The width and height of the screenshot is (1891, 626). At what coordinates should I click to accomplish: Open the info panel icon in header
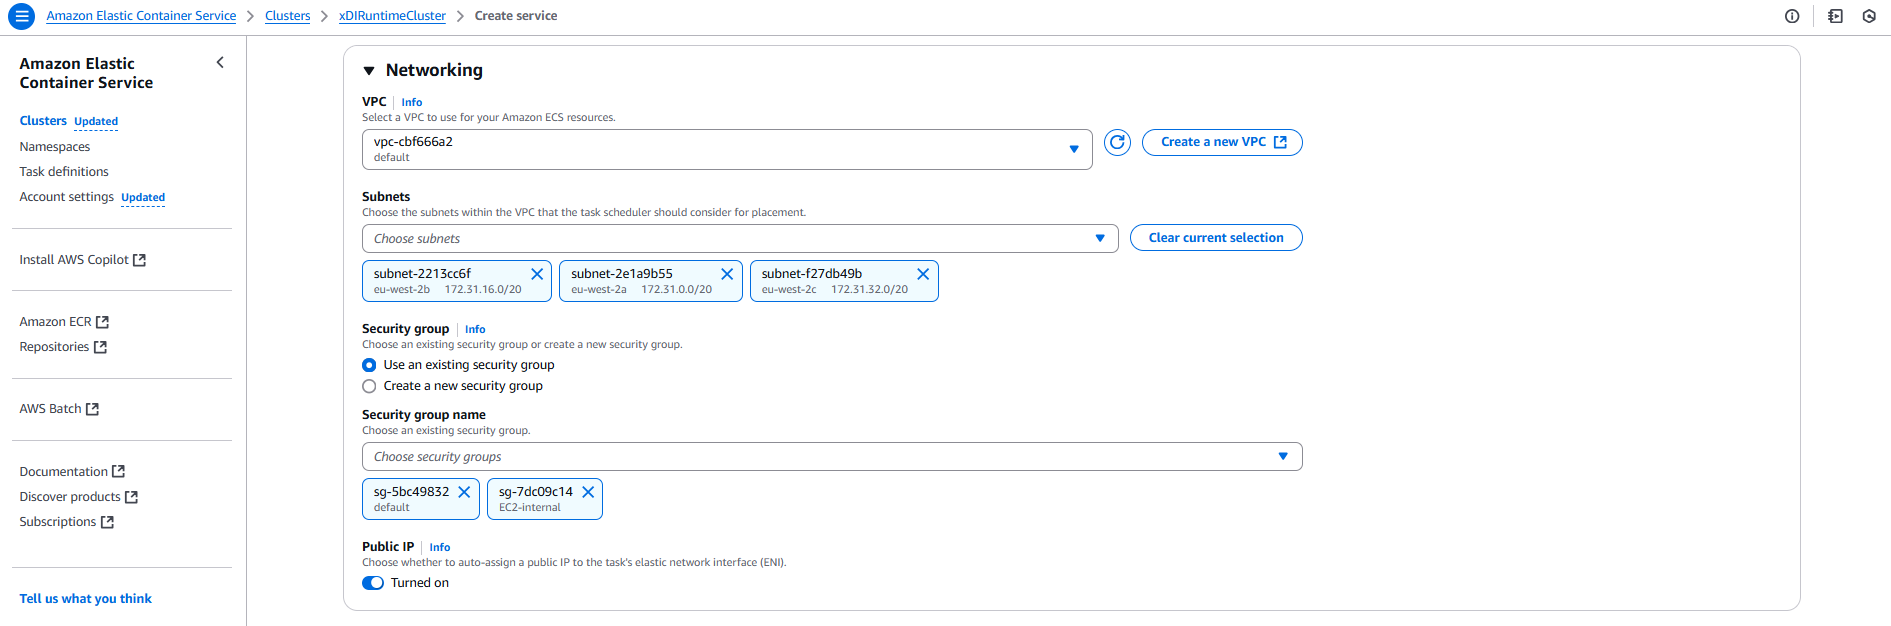tap(1792, 16)
